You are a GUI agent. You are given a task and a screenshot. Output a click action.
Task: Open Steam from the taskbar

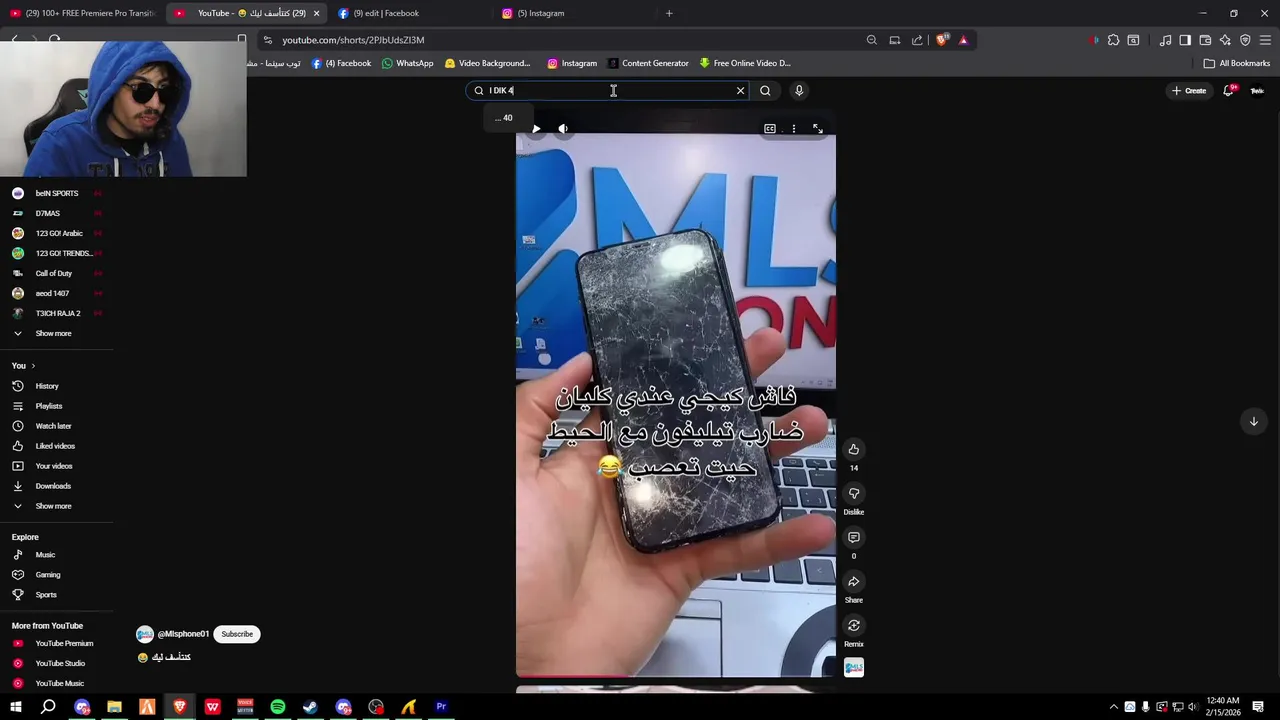coord(310,707)
